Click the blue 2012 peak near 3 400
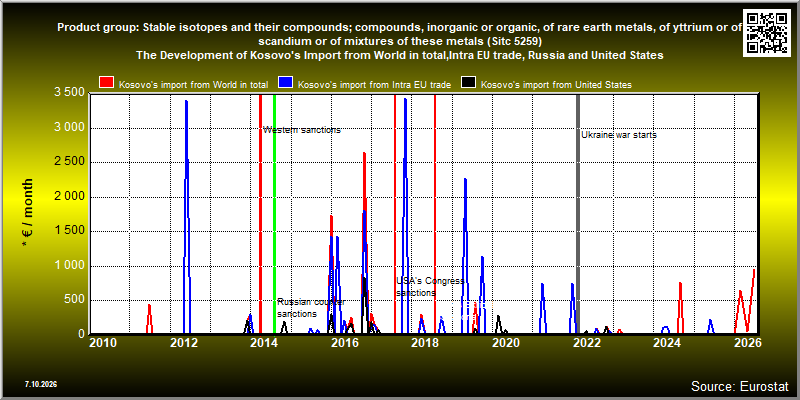The width and height of the screenshot is (800, 400). click(186, 102)
